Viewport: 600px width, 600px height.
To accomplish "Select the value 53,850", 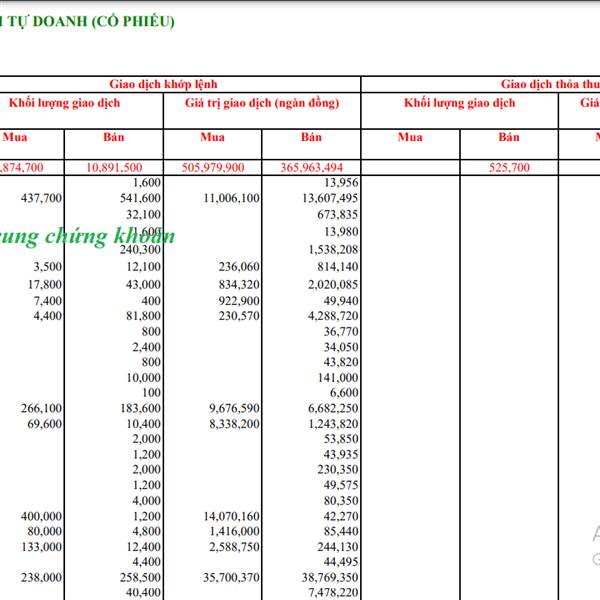I will [x=341, y=439].
